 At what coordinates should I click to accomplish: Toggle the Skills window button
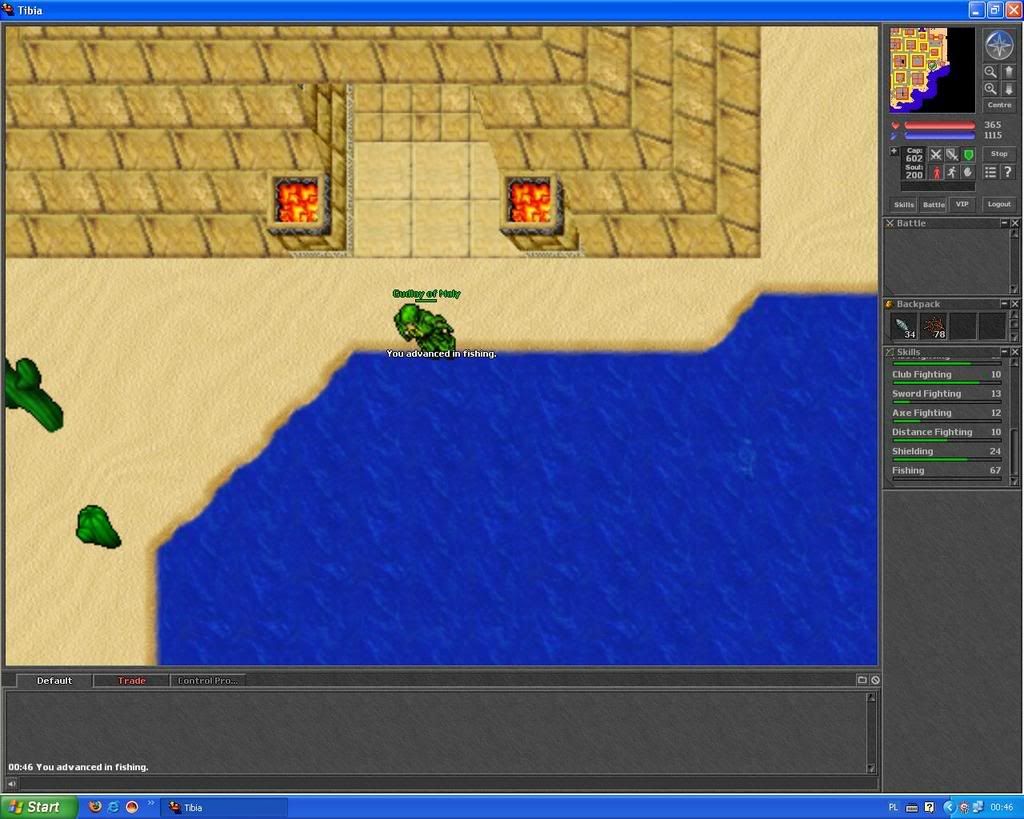click(x=904, y=204)
